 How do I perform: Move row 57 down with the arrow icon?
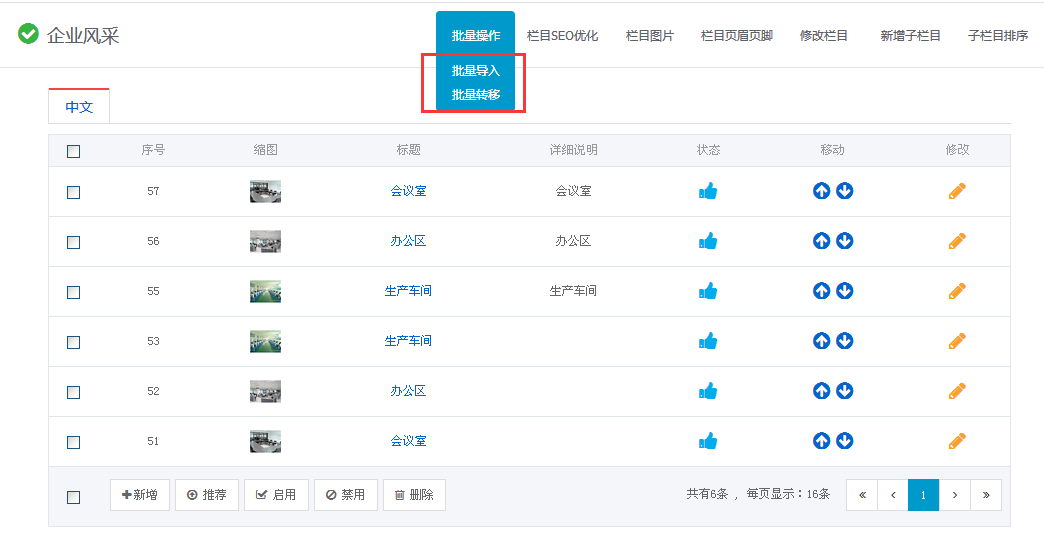coord(845,191)
